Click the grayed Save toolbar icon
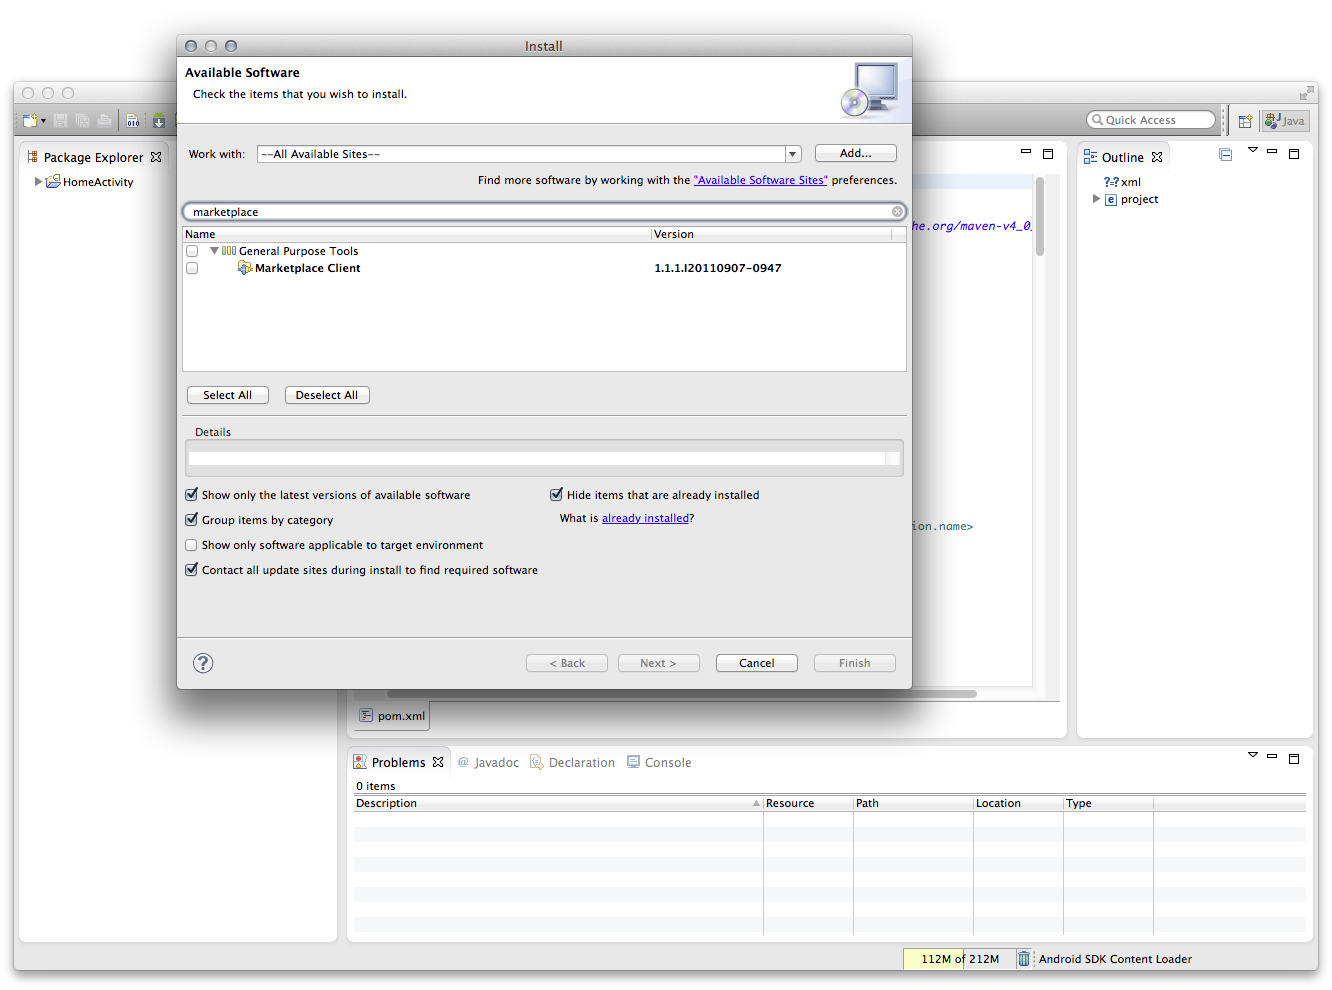 click(61, 121)
